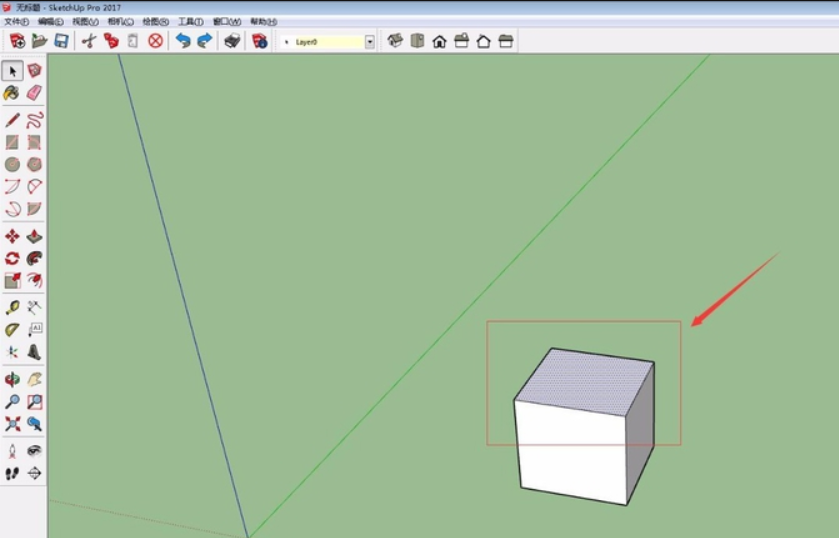The height and width of the screenshot is (538, 839).
Task: Copy selection using the Copy icon
Action: coord(111,41)
